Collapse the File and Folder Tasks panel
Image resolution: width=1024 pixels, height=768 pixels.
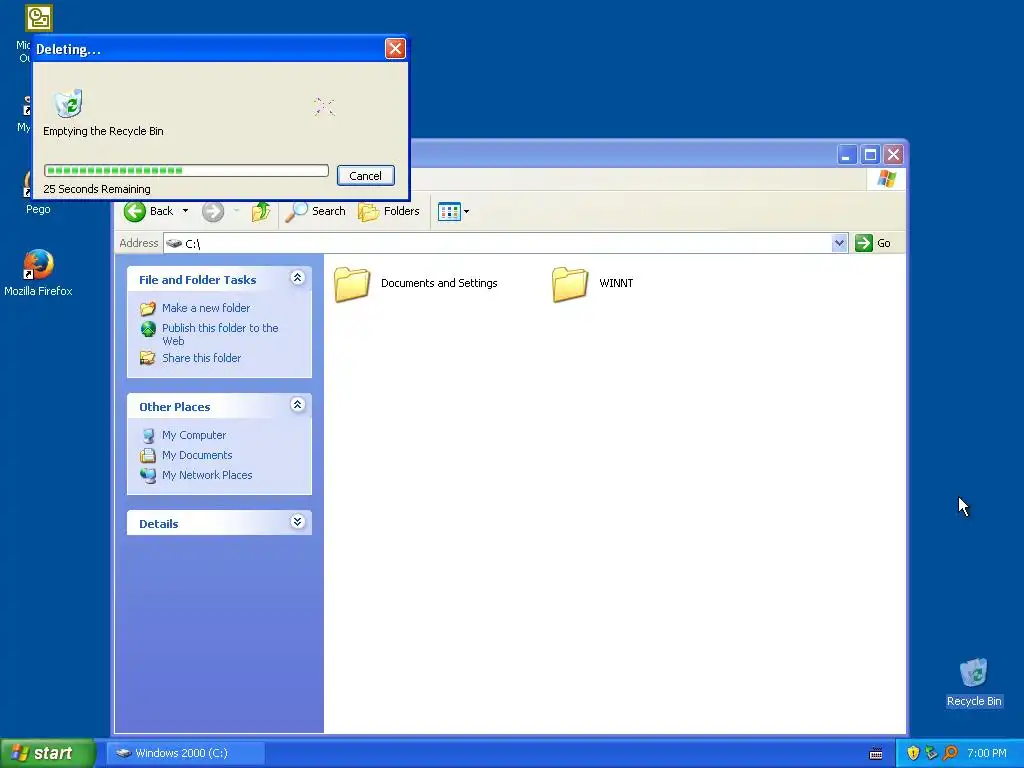(x=297, y=278)
